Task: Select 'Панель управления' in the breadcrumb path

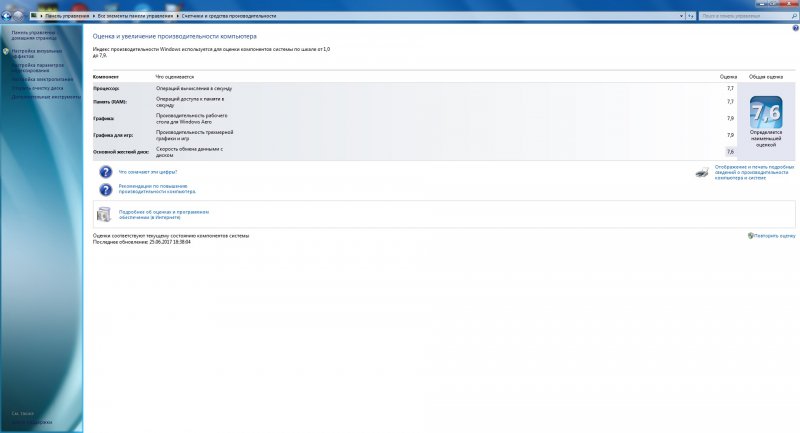Action: 65,16
